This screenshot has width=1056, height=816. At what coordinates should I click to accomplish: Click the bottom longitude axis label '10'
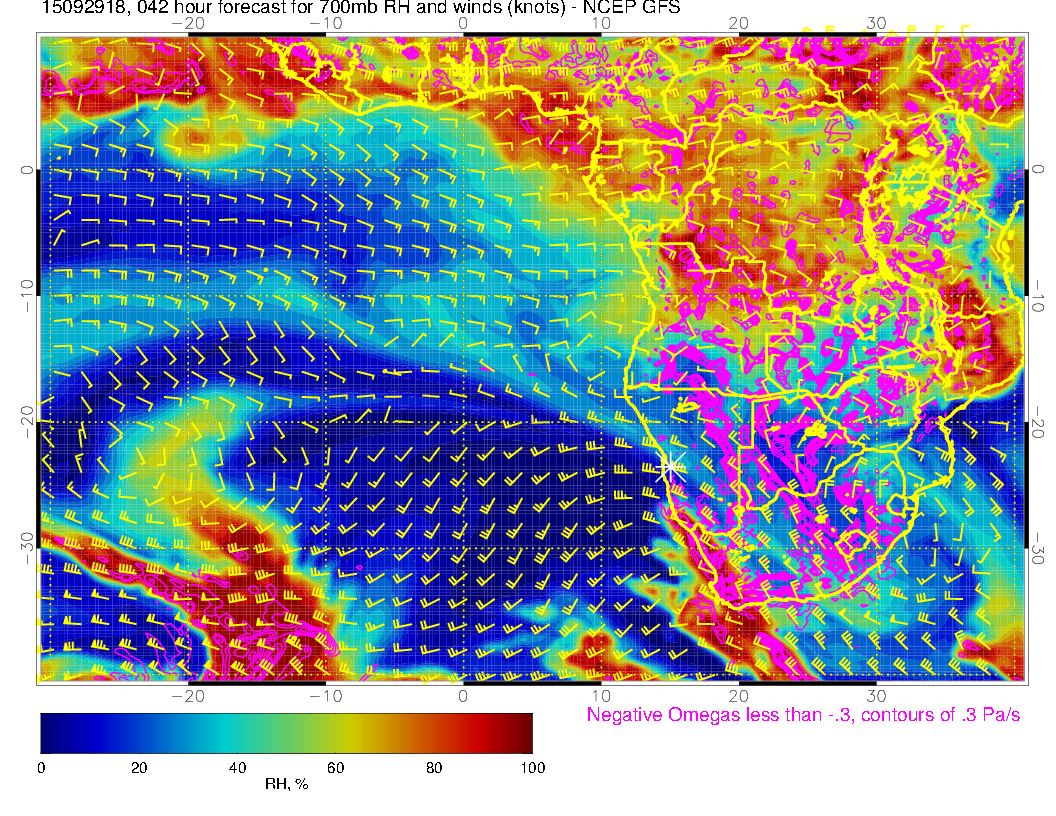point(601,696)
